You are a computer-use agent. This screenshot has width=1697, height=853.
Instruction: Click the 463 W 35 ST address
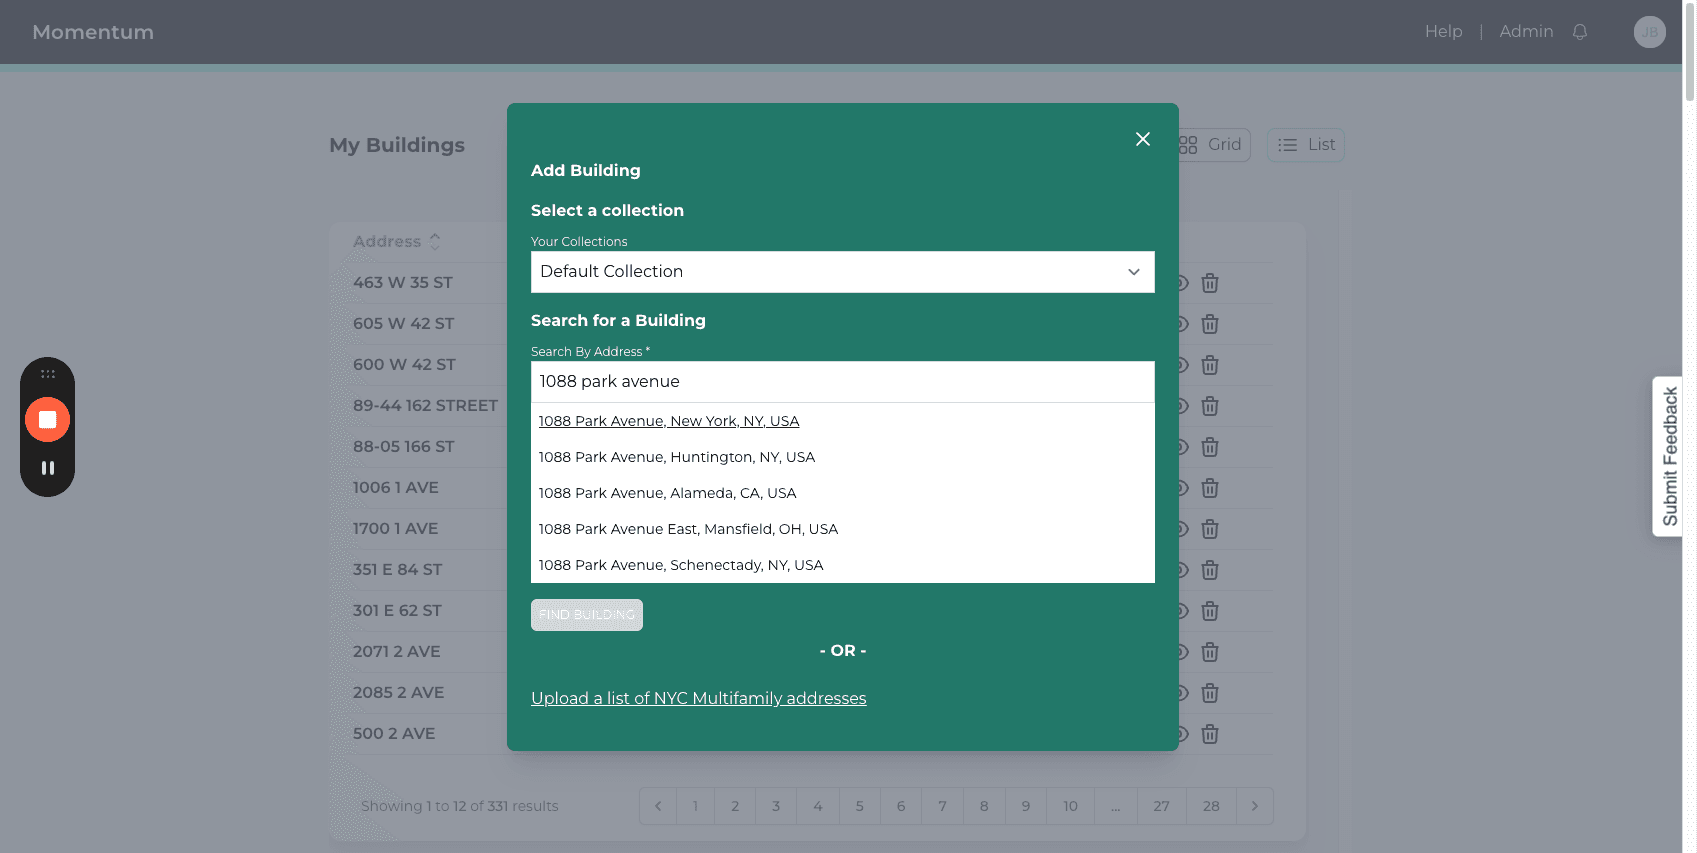403,283
